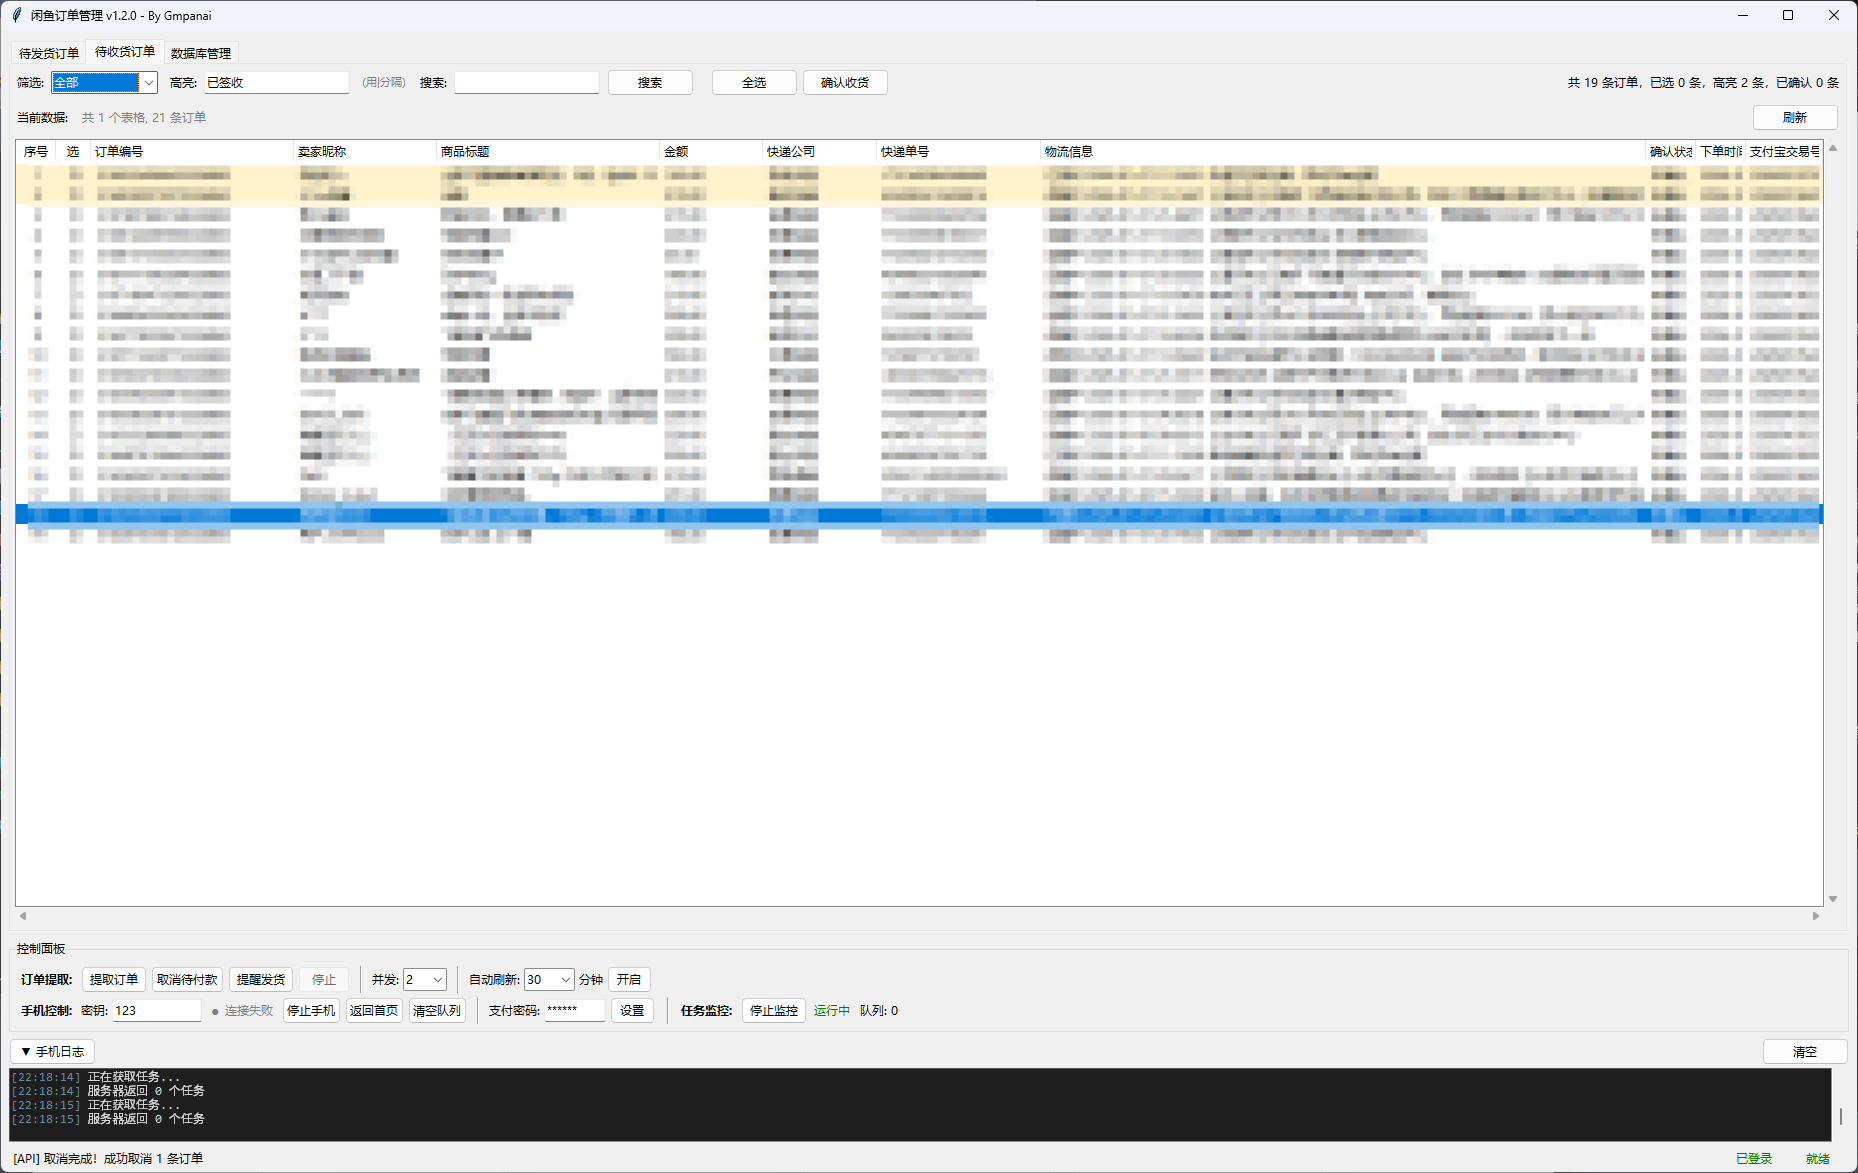Click the horizontal scroll left arrow
Image resolution: width=1858 pixels, height=1173 pixels.
click(23, 916)
